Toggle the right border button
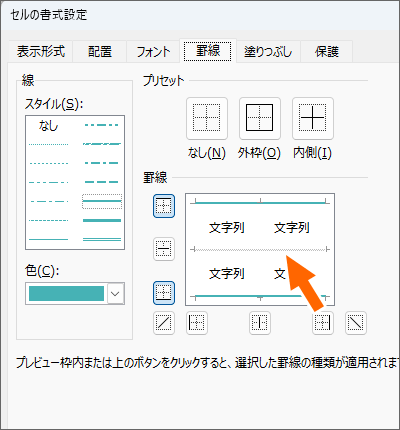The height and width of the screenshot is (430, 400). [x=323, y=323]
